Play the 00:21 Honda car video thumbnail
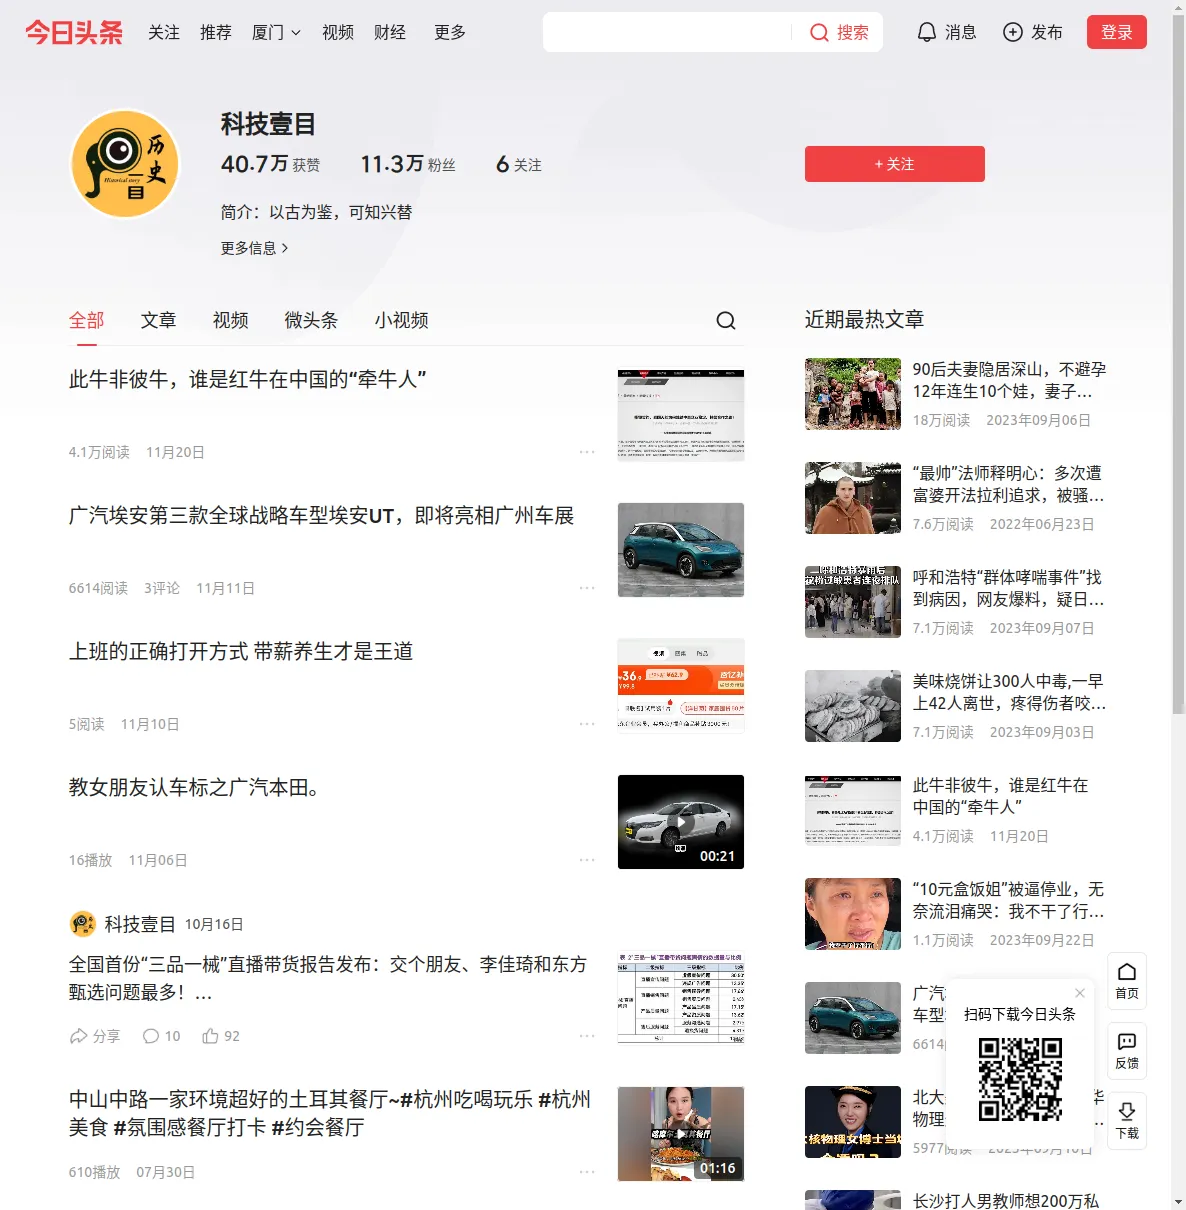Viewport: 1186px width, 1210px height. (x=681, y=822)
